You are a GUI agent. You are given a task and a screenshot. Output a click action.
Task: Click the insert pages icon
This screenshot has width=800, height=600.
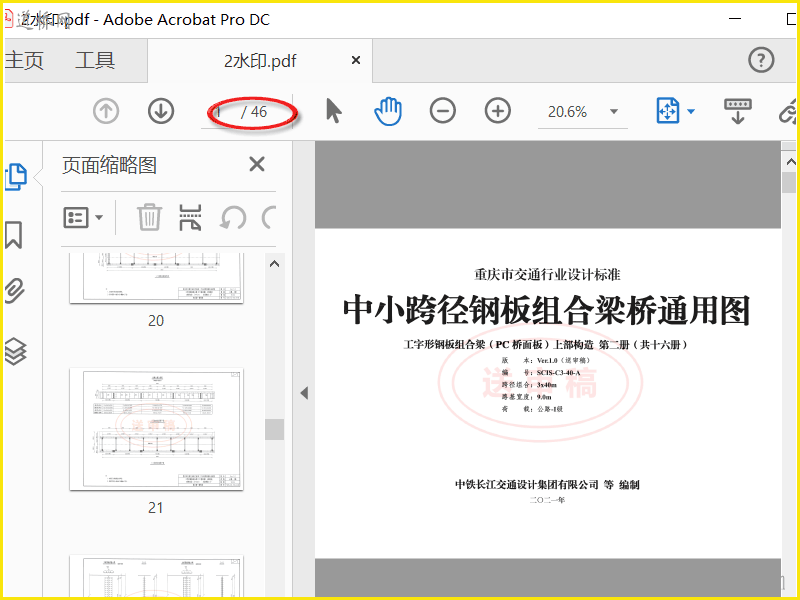(190, 218)
